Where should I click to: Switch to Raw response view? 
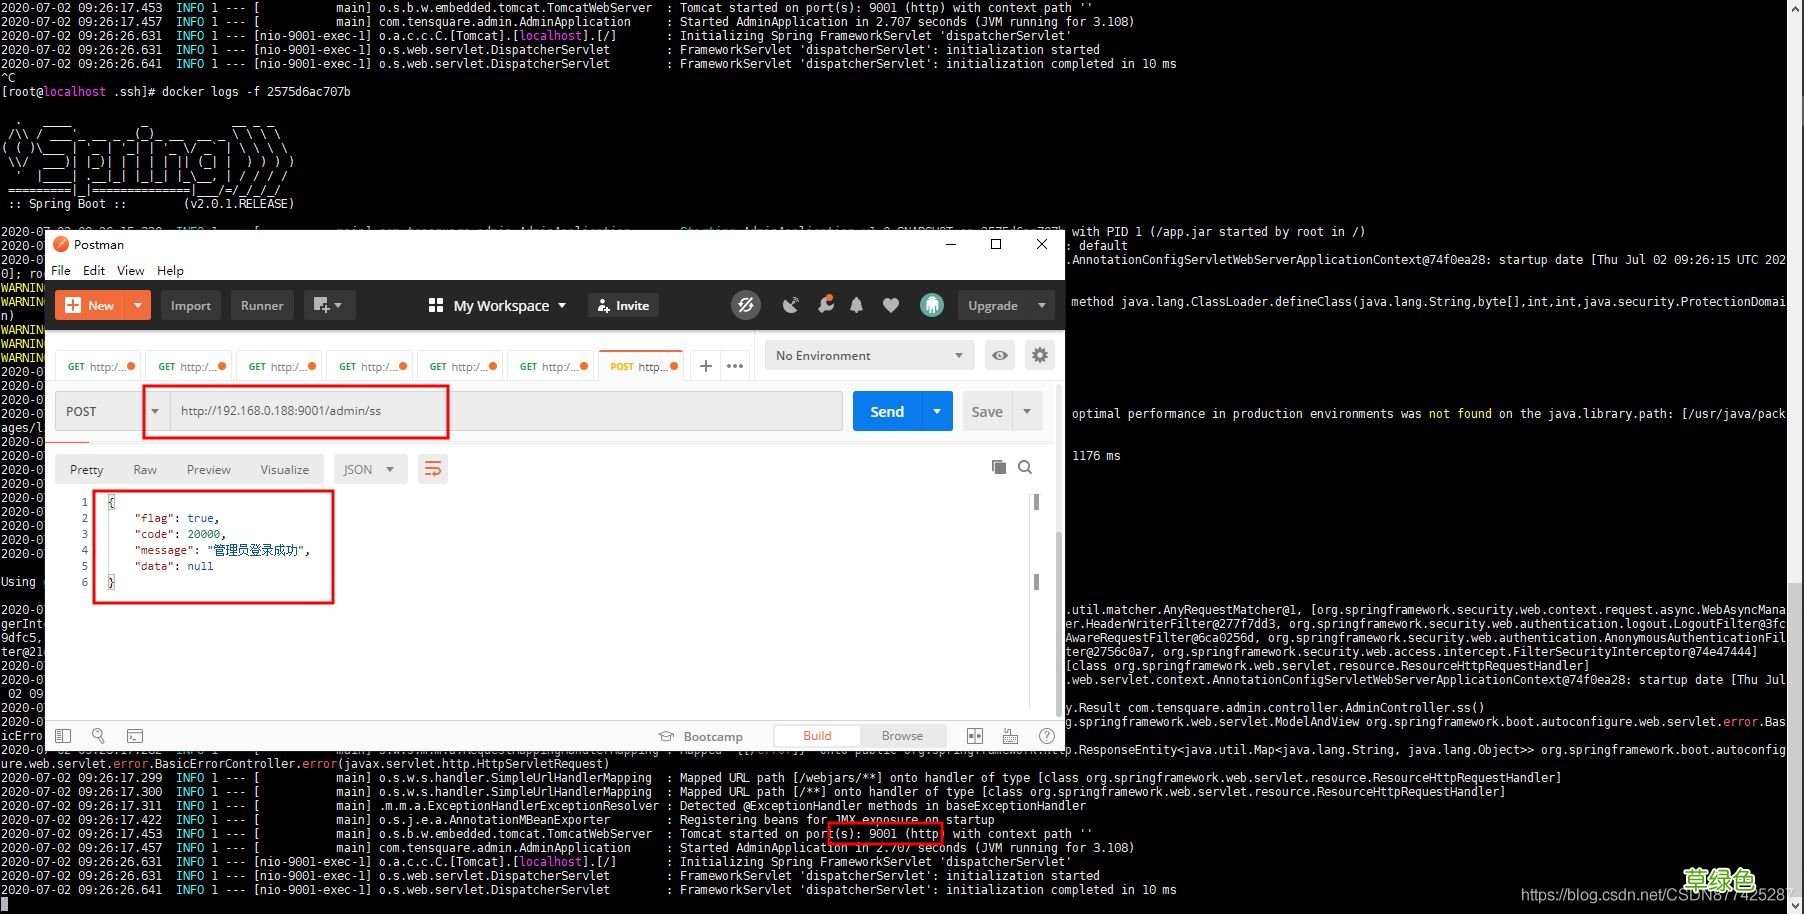[x=145, y=469]
